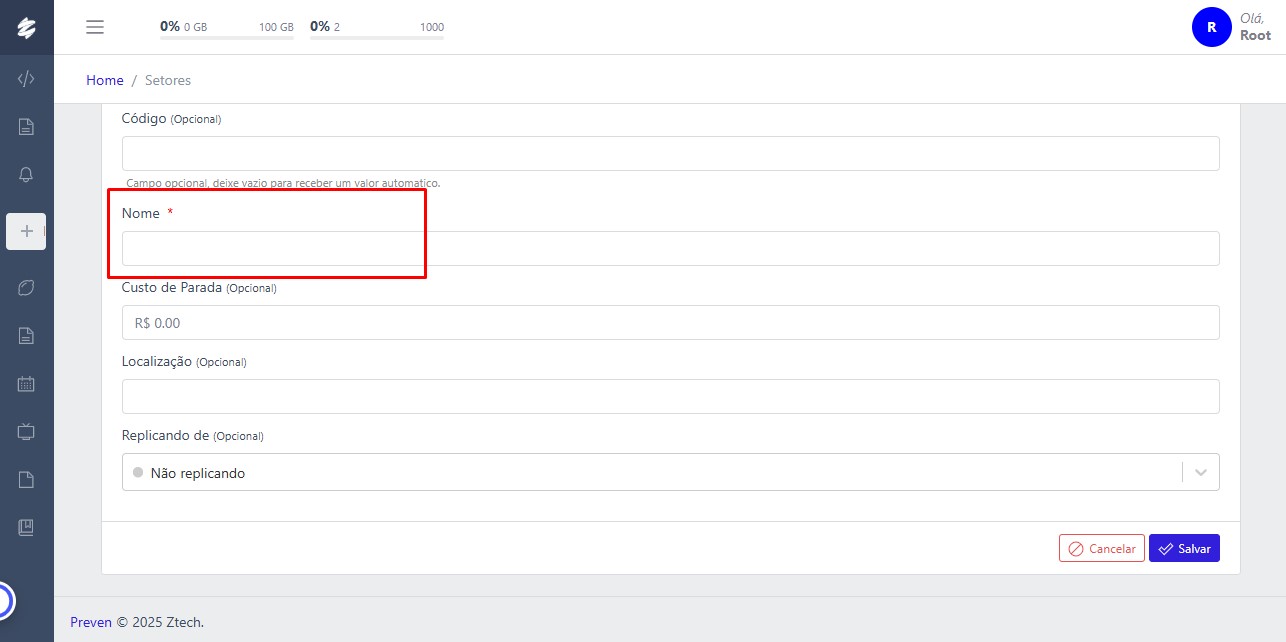Focus the Nome input field

coord(670,248)
